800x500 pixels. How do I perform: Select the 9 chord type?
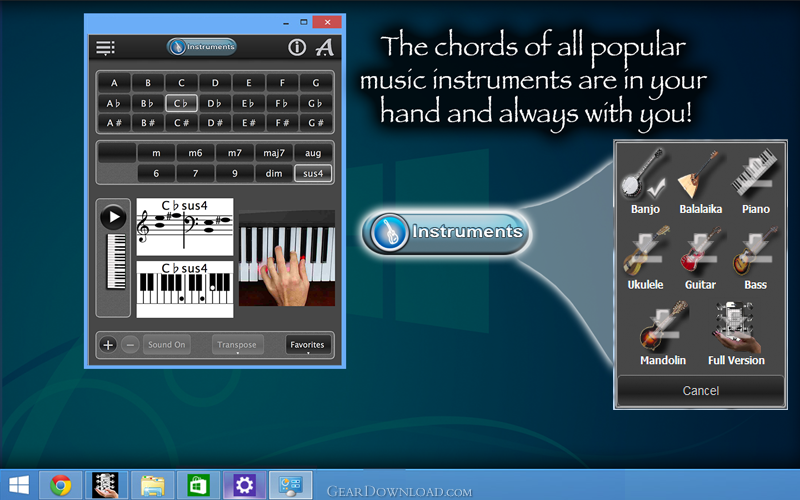235,173
